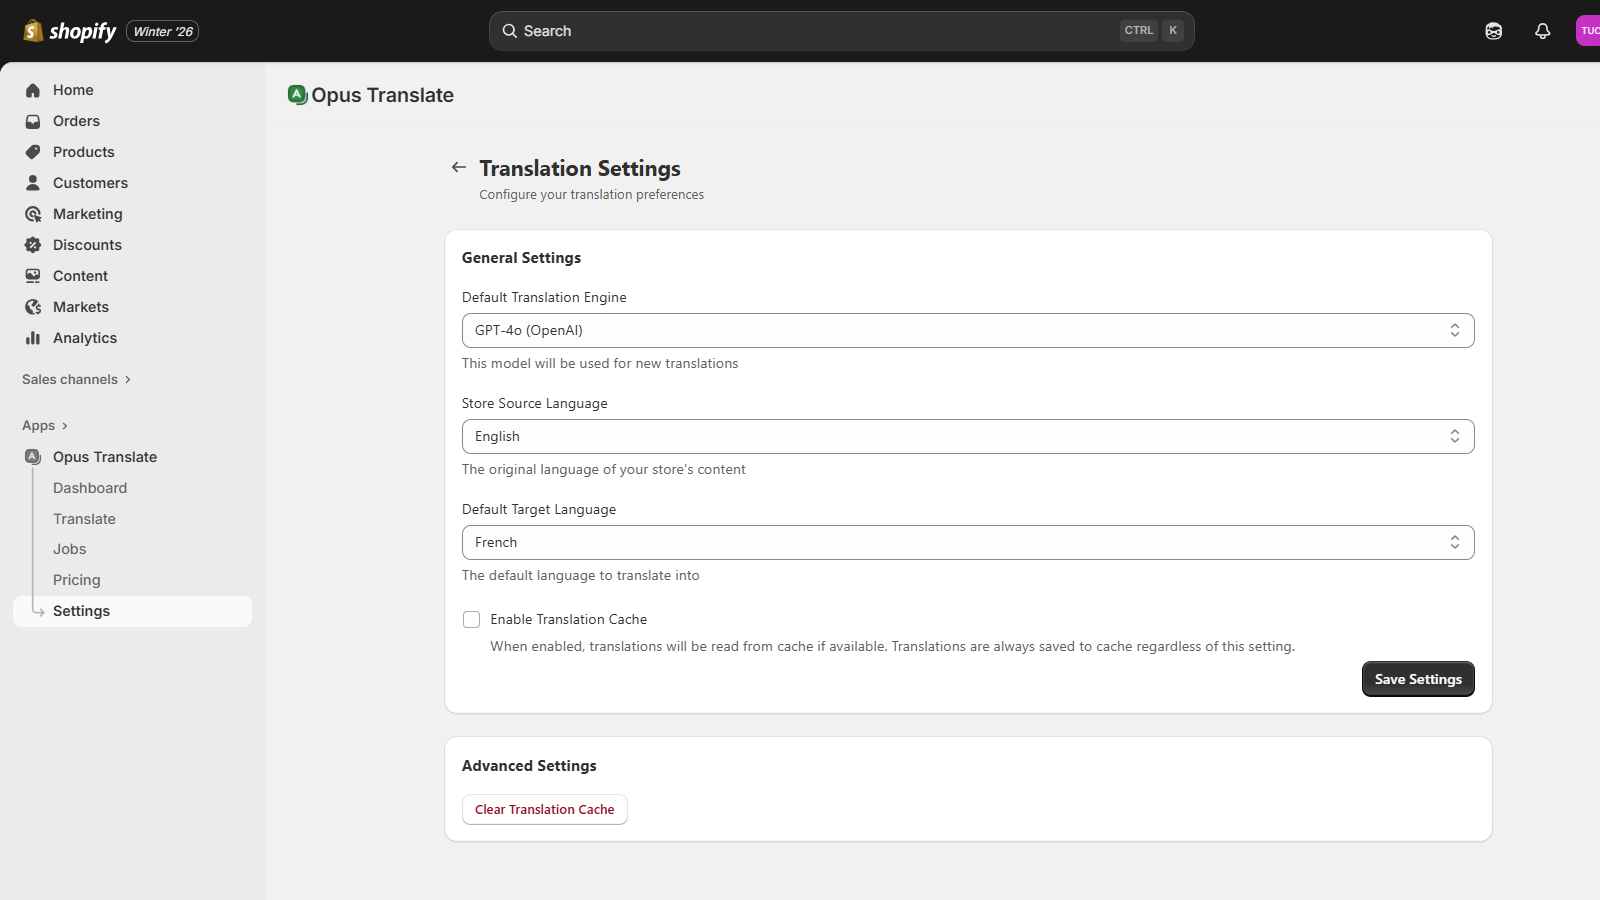This screenshot has width=1600, height=900.
Task: Open the Default Target Language dropdown
Action: (967, 542)
